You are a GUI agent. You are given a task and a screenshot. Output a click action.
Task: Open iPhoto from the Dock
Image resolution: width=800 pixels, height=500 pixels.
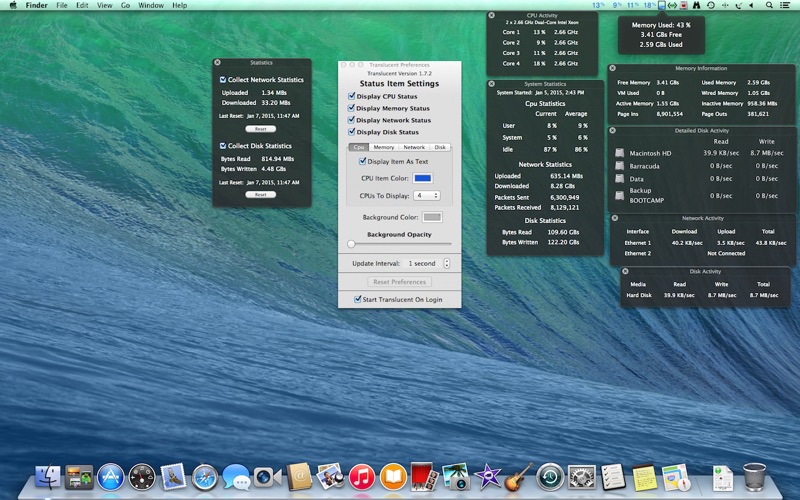(456, 477)
